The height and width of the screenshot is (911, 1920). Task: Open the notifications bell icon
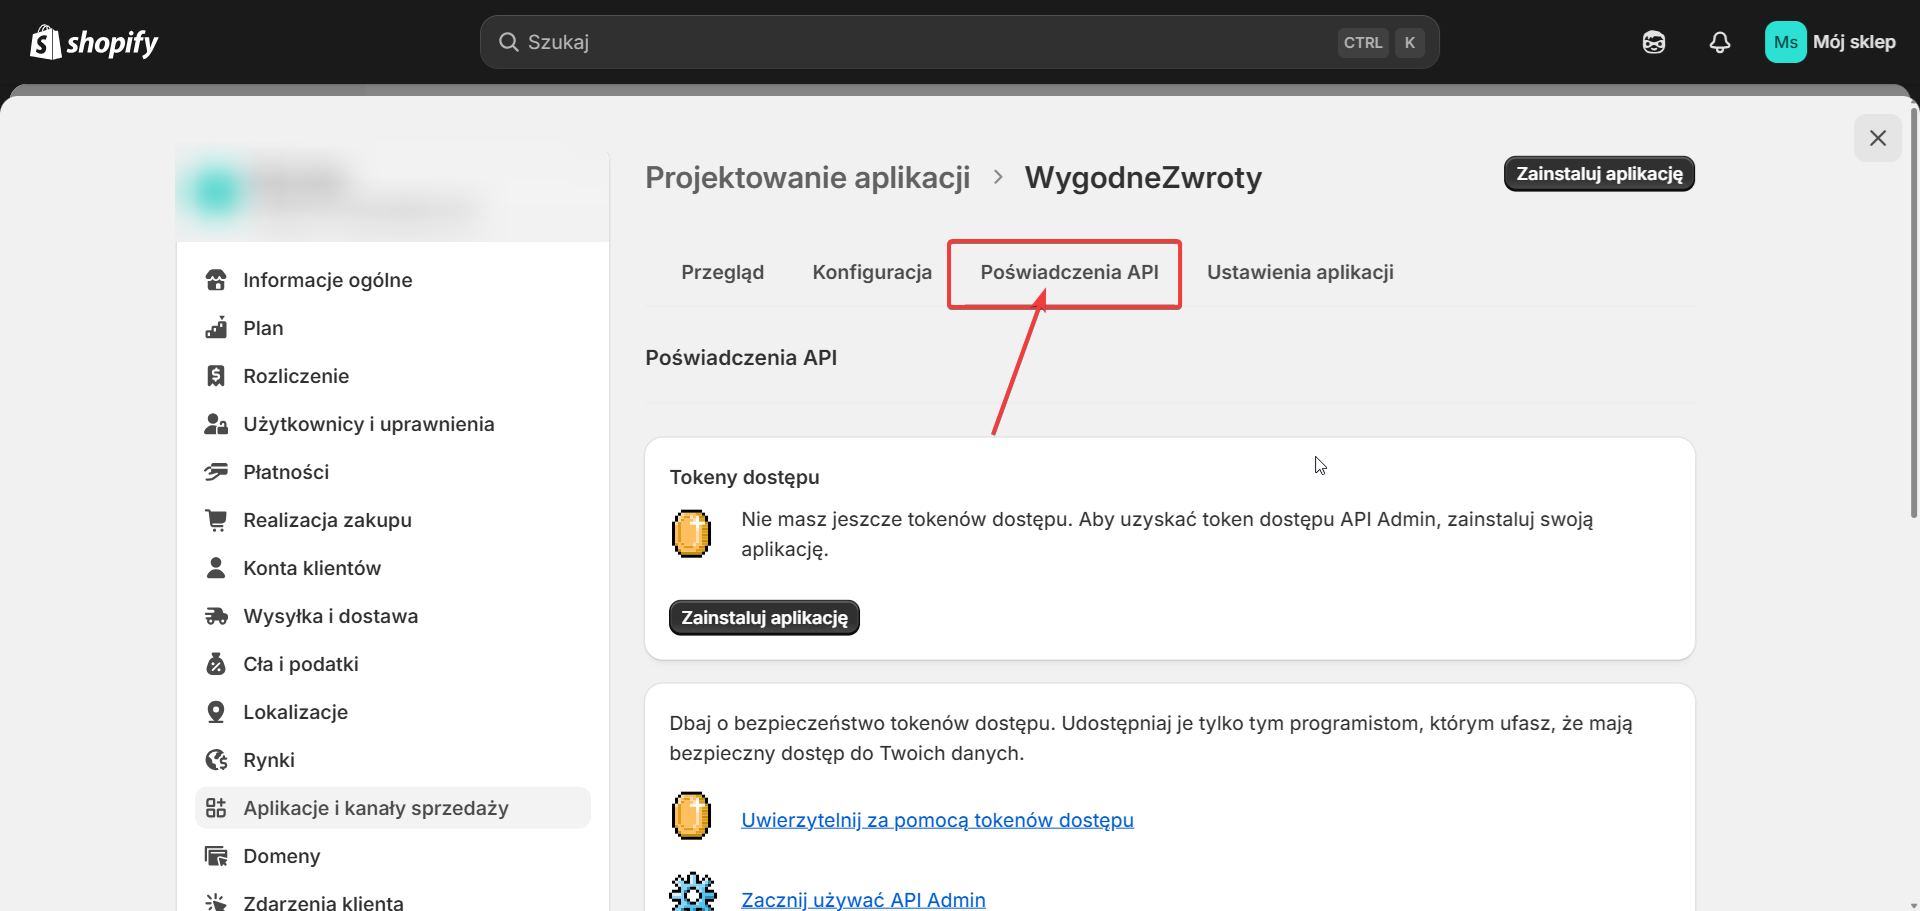(x=1719, y=42)
